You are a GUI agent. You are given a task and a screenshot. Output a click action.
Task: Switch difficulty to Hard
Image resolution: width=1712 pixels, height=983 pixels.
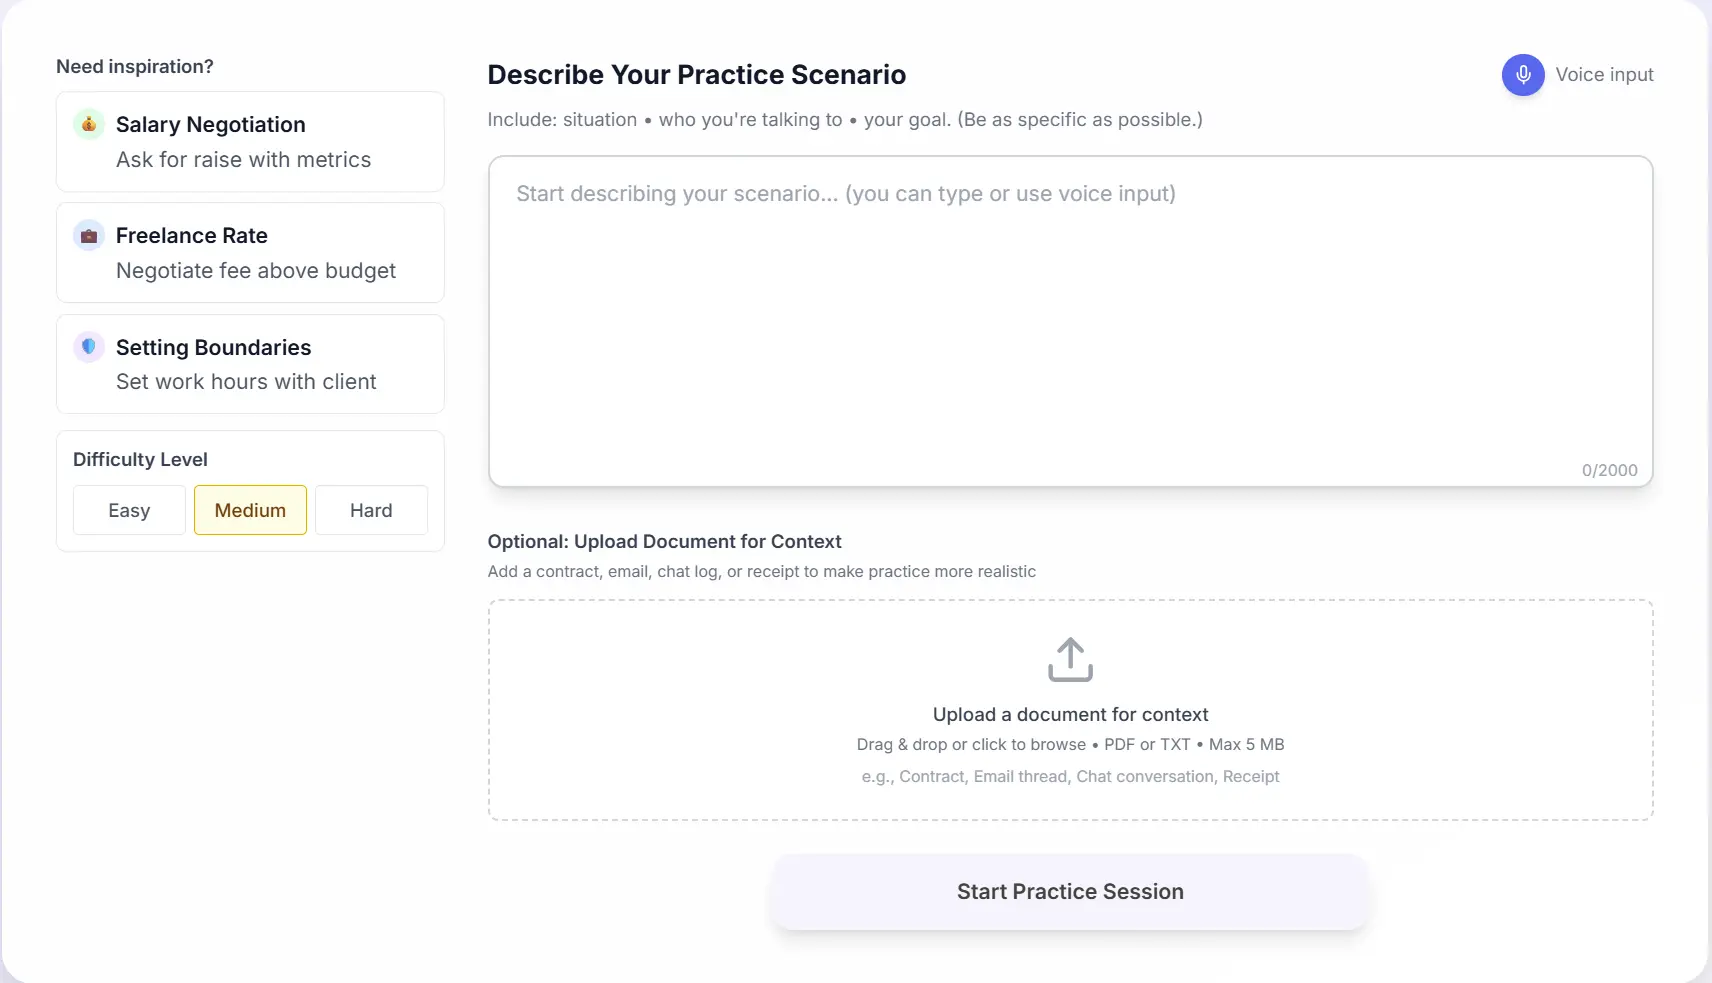pos(370,510)
